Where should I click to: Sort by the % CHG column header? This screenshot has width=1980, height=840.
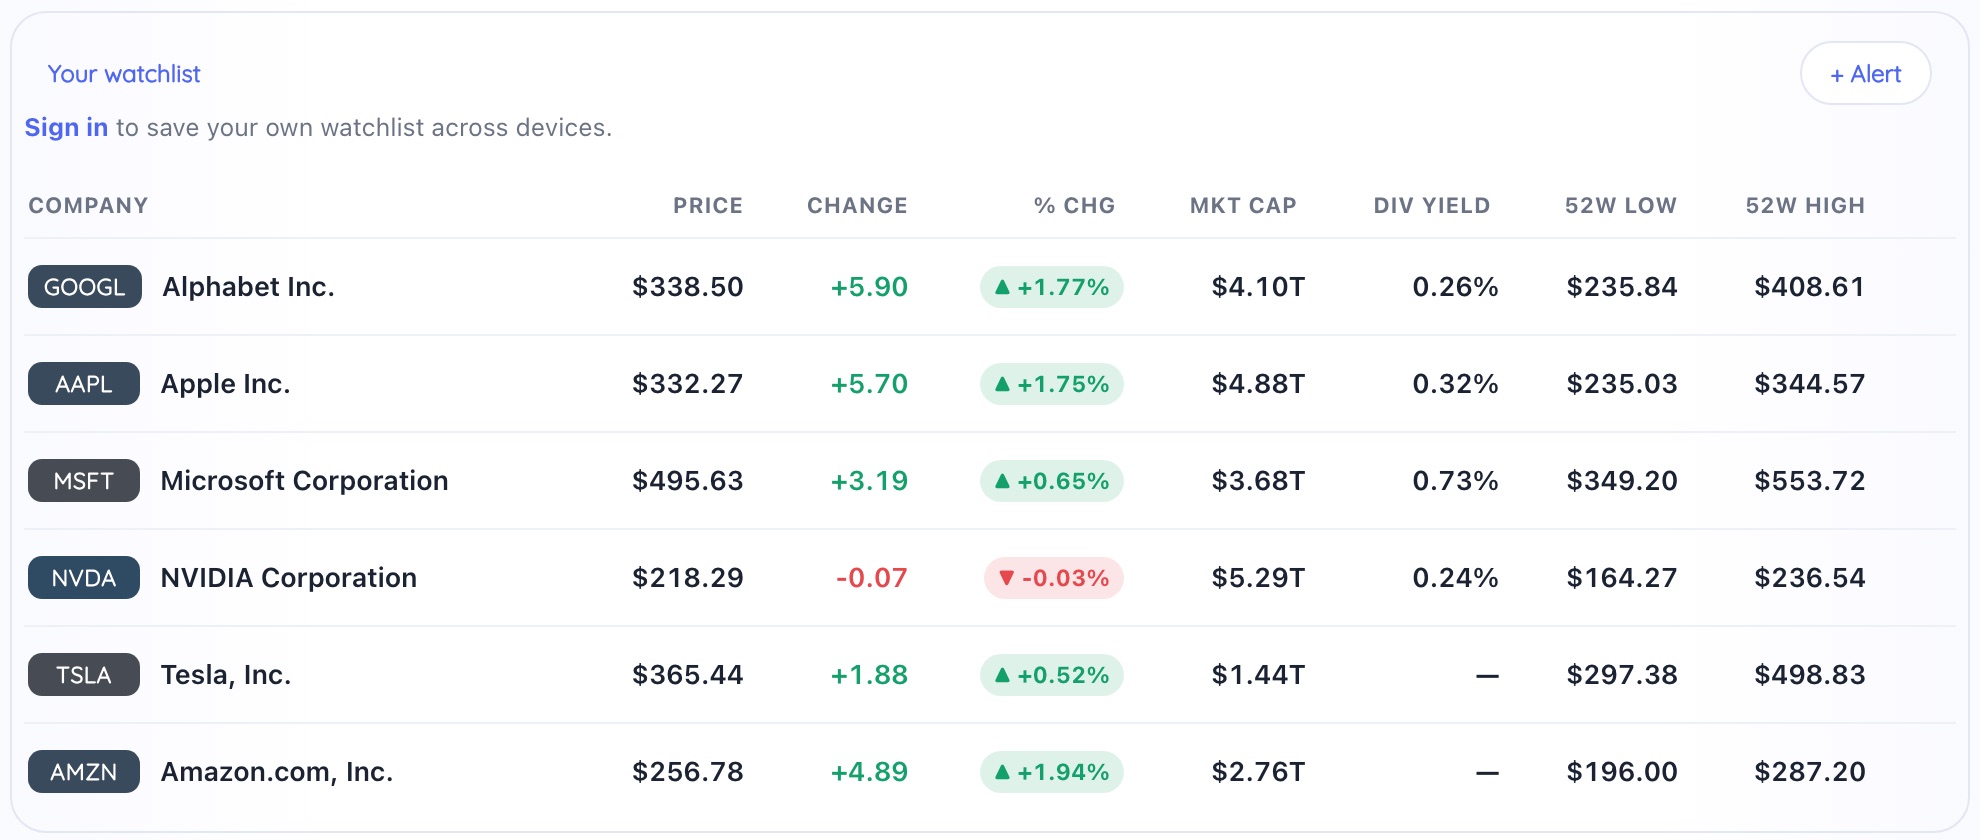(x=1075, y=206)
